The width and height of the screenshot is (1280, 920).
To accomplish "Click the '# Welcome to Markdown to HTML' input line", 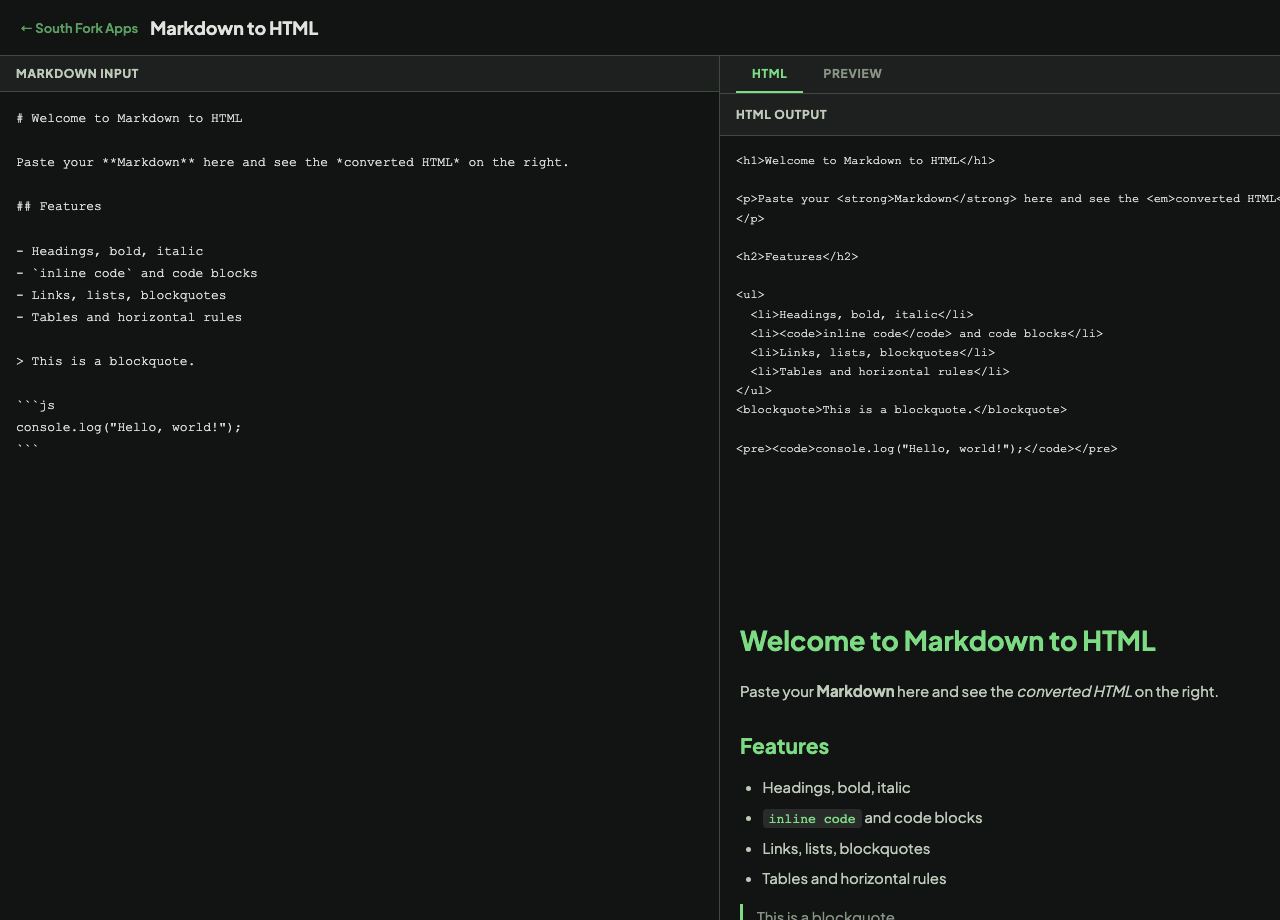I will [x=129, y=118].
